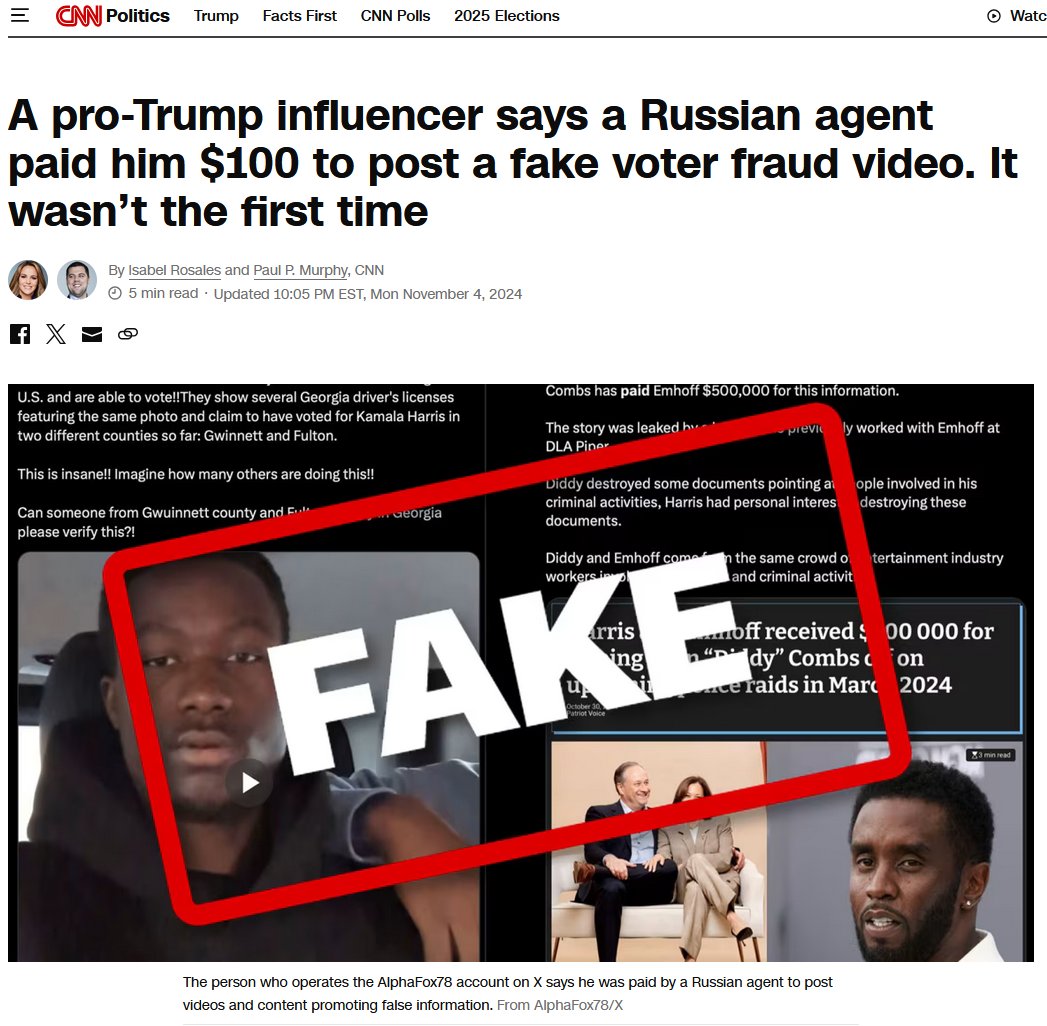Open 2025 Elections nav item
Screen dimensions: 1047x1026
click(507, 15)
